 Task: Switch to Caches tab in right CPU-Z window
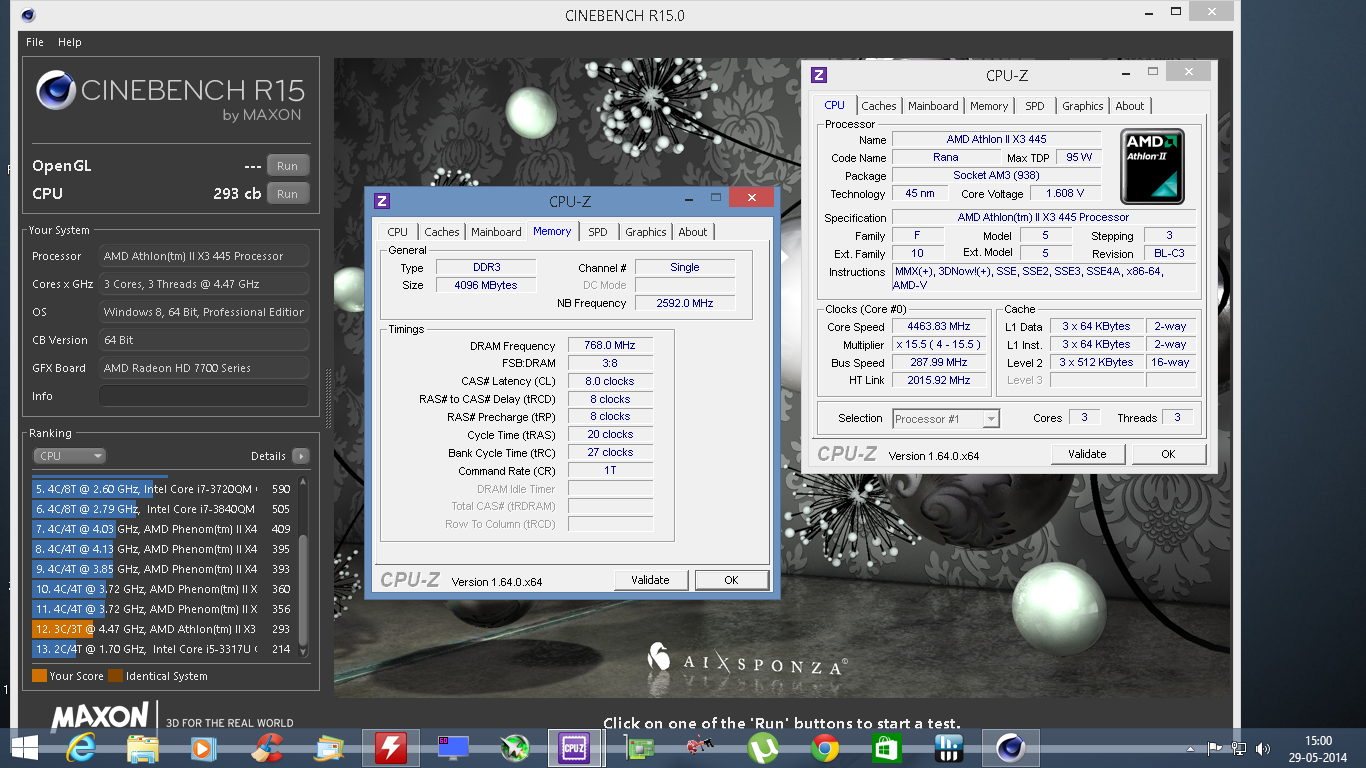tap(879, 106)
